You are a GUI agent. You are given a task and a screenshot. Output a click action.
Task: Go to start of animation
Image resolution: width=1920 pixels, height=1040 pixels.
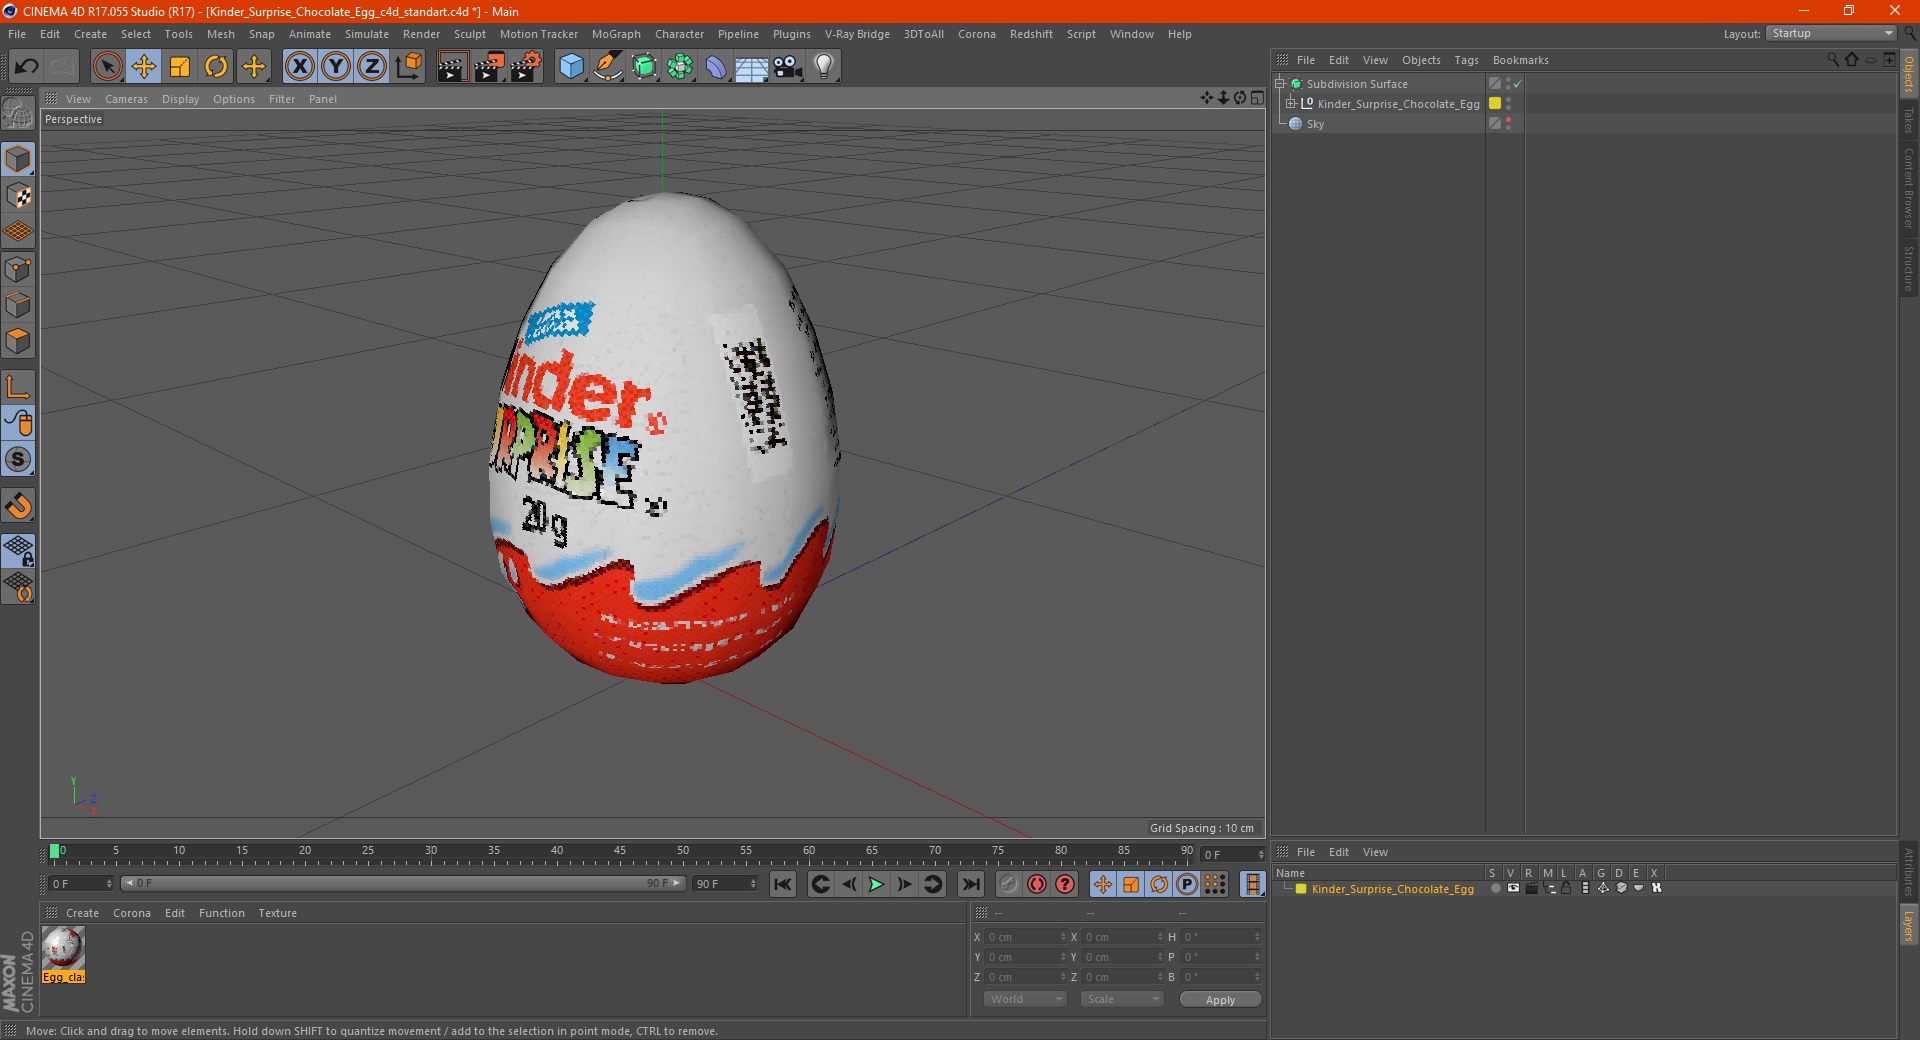click(x=783, y=884)
